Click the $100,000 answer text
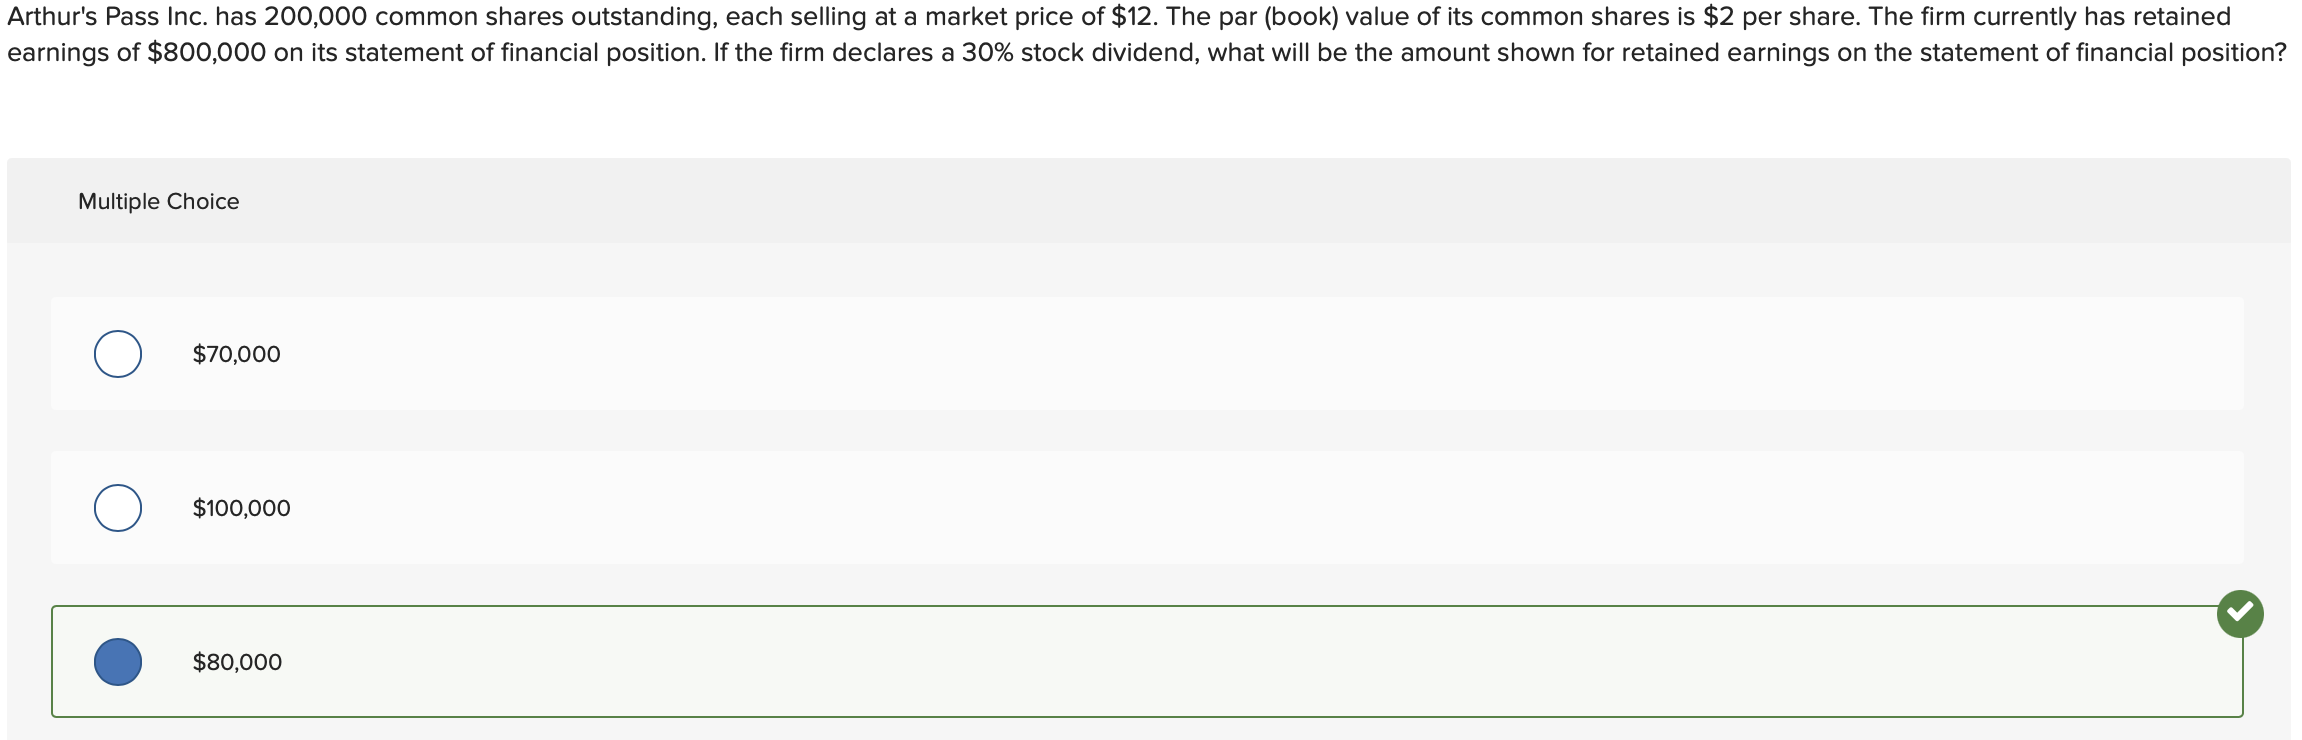2302x740 pixels. (241, 507)
